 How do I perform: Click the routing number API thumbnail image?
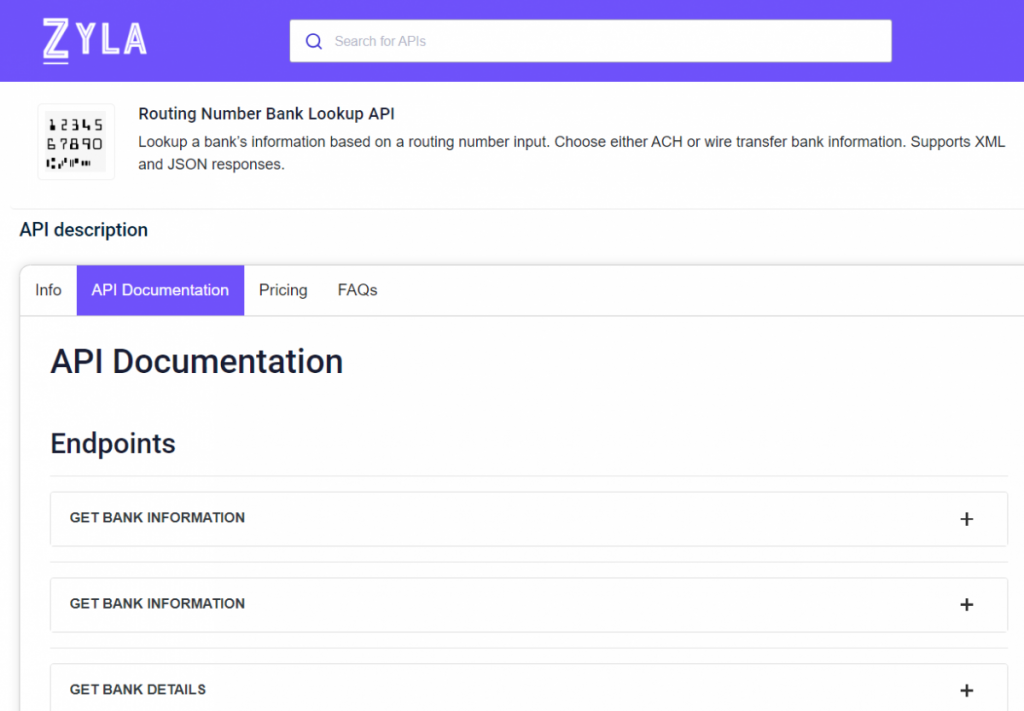(x=76, y=142)
